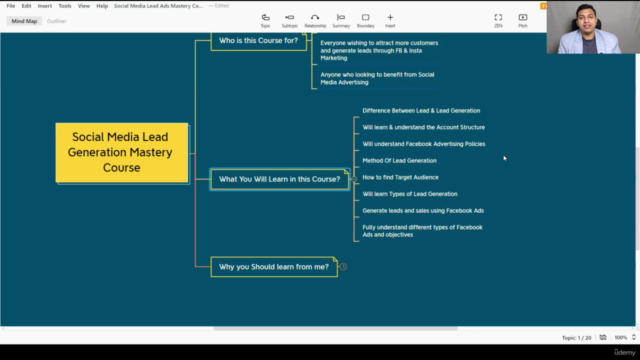Open the map overview icon in status bar
Screen dimensions: 640x360
[x=603, y=337]
